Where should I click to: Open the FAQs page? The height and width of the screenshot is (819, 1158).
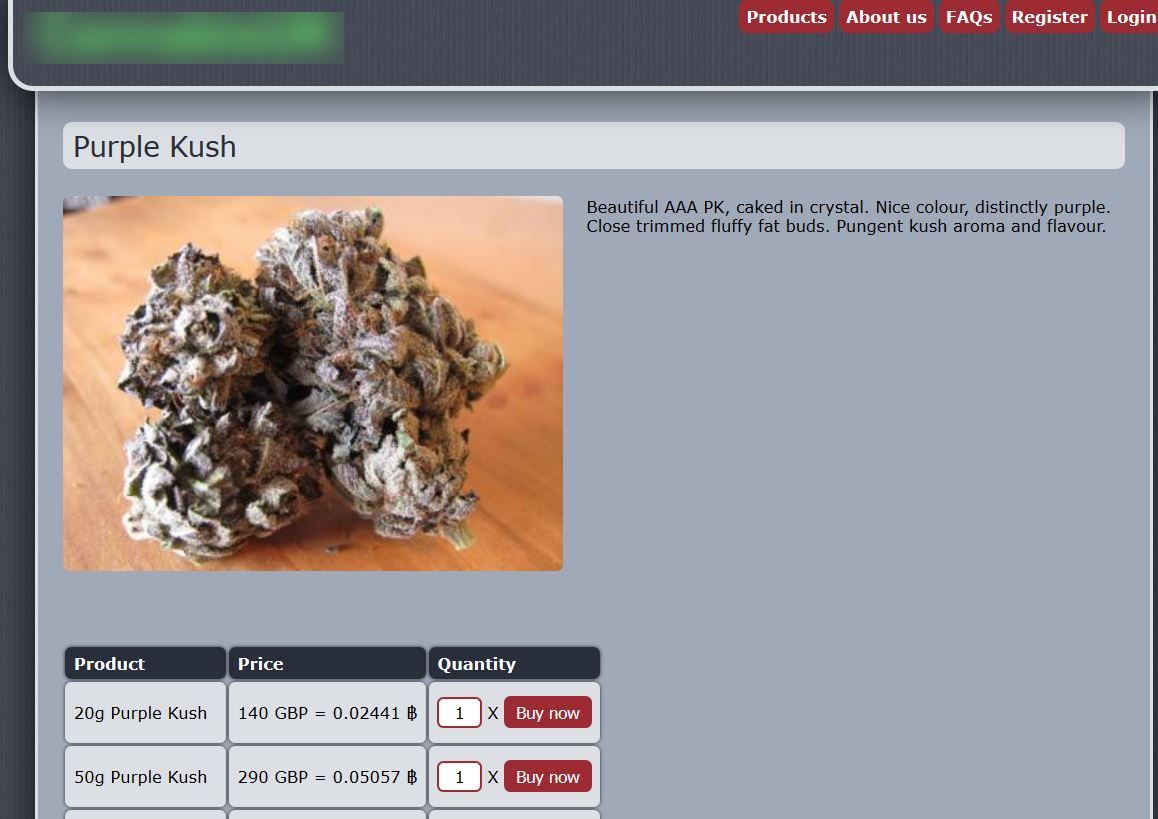tap(969, 17)
